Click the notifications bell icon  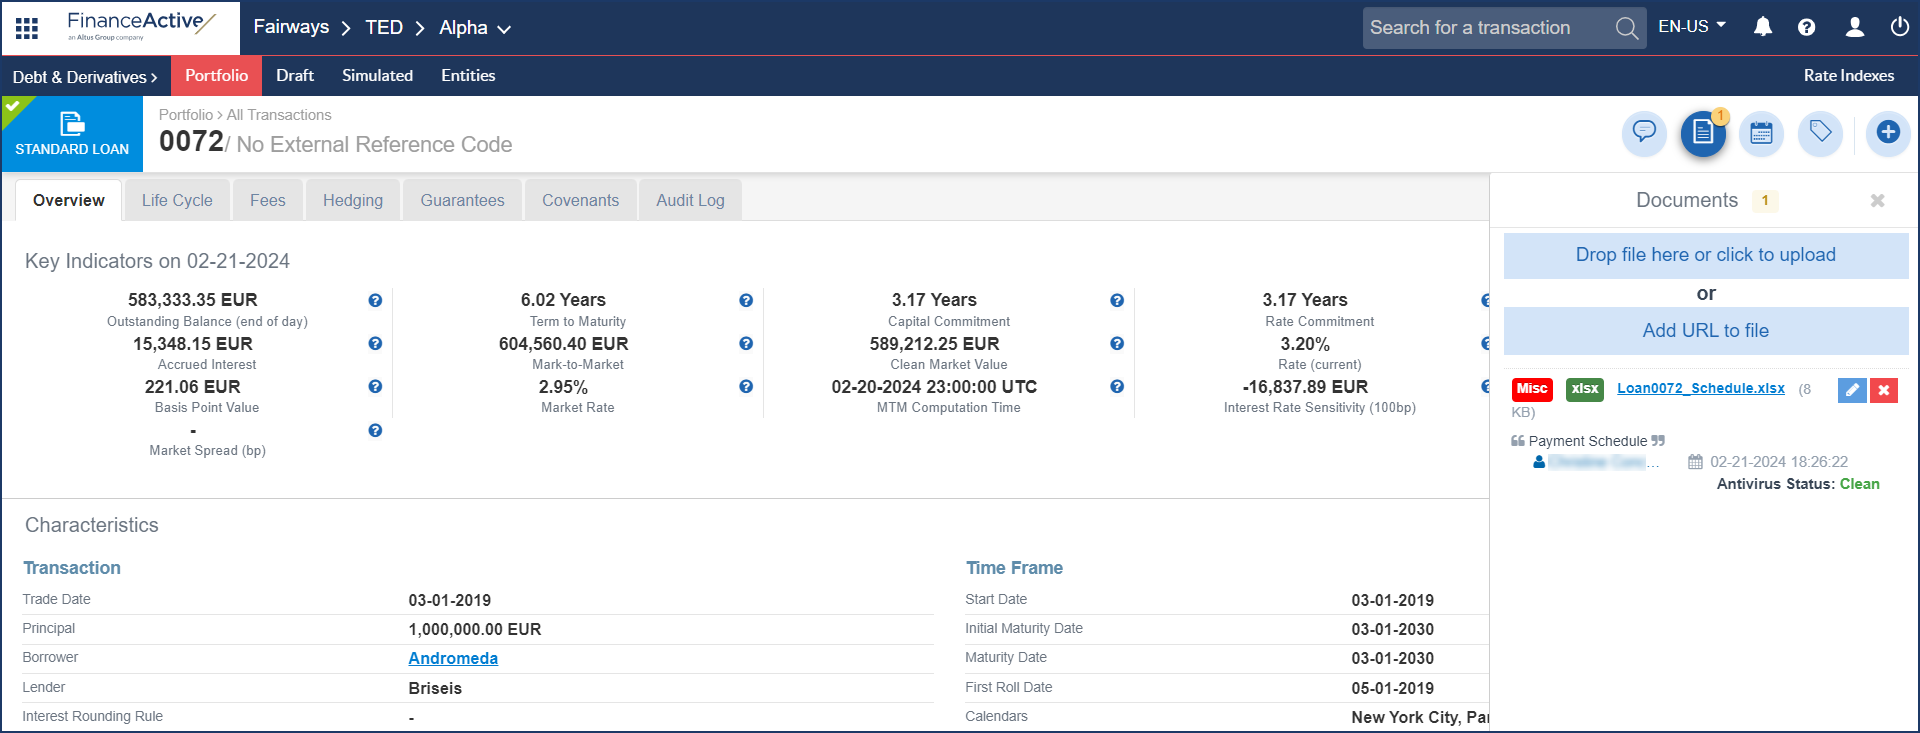click(1763, 27)
